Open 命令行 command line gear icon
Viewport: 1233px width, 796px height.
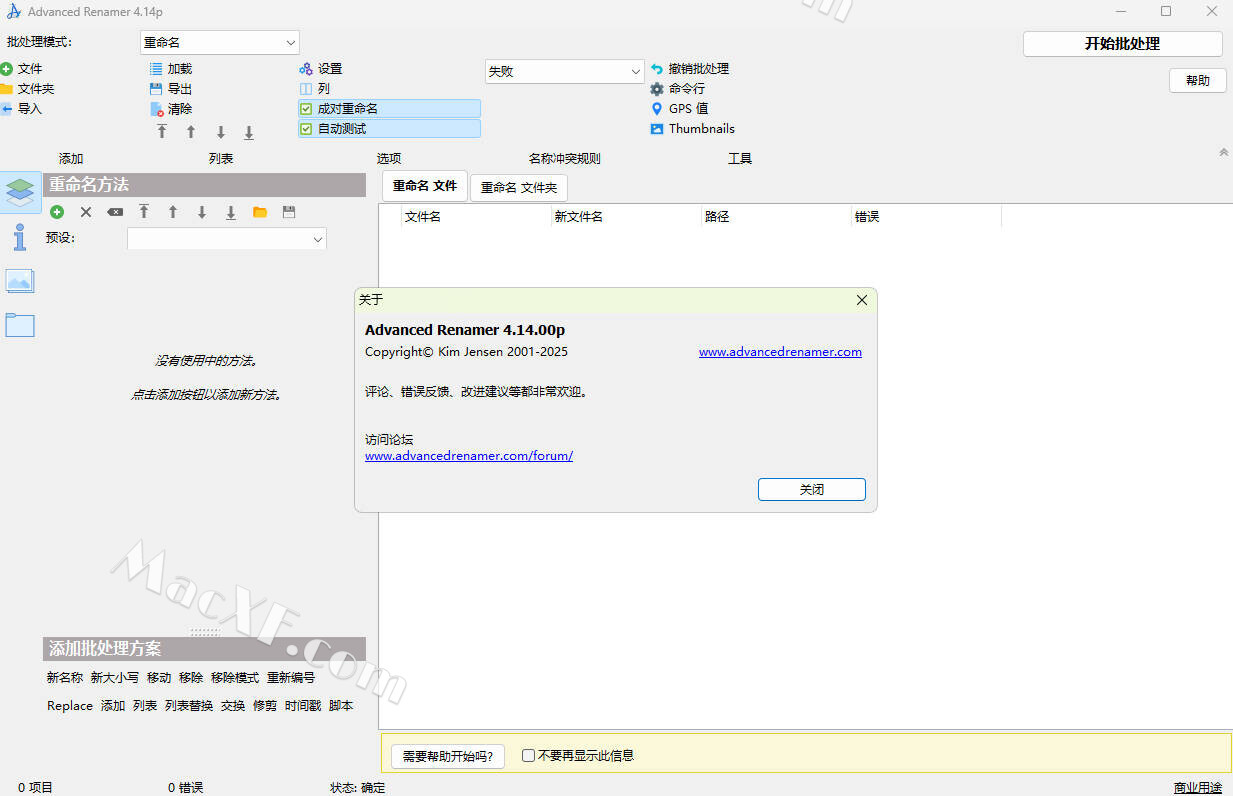pos(657,89)
